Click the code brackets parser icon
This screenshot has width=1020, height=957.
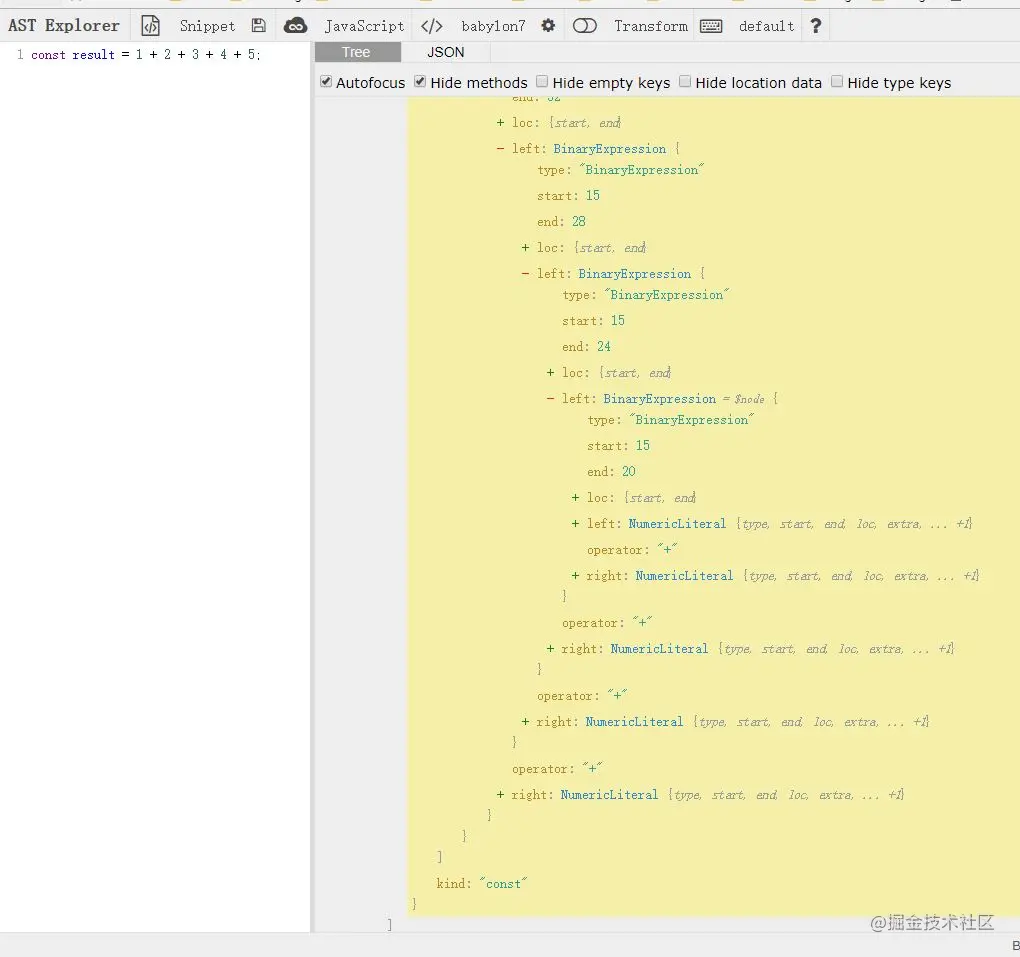click(x=432, y=26)
